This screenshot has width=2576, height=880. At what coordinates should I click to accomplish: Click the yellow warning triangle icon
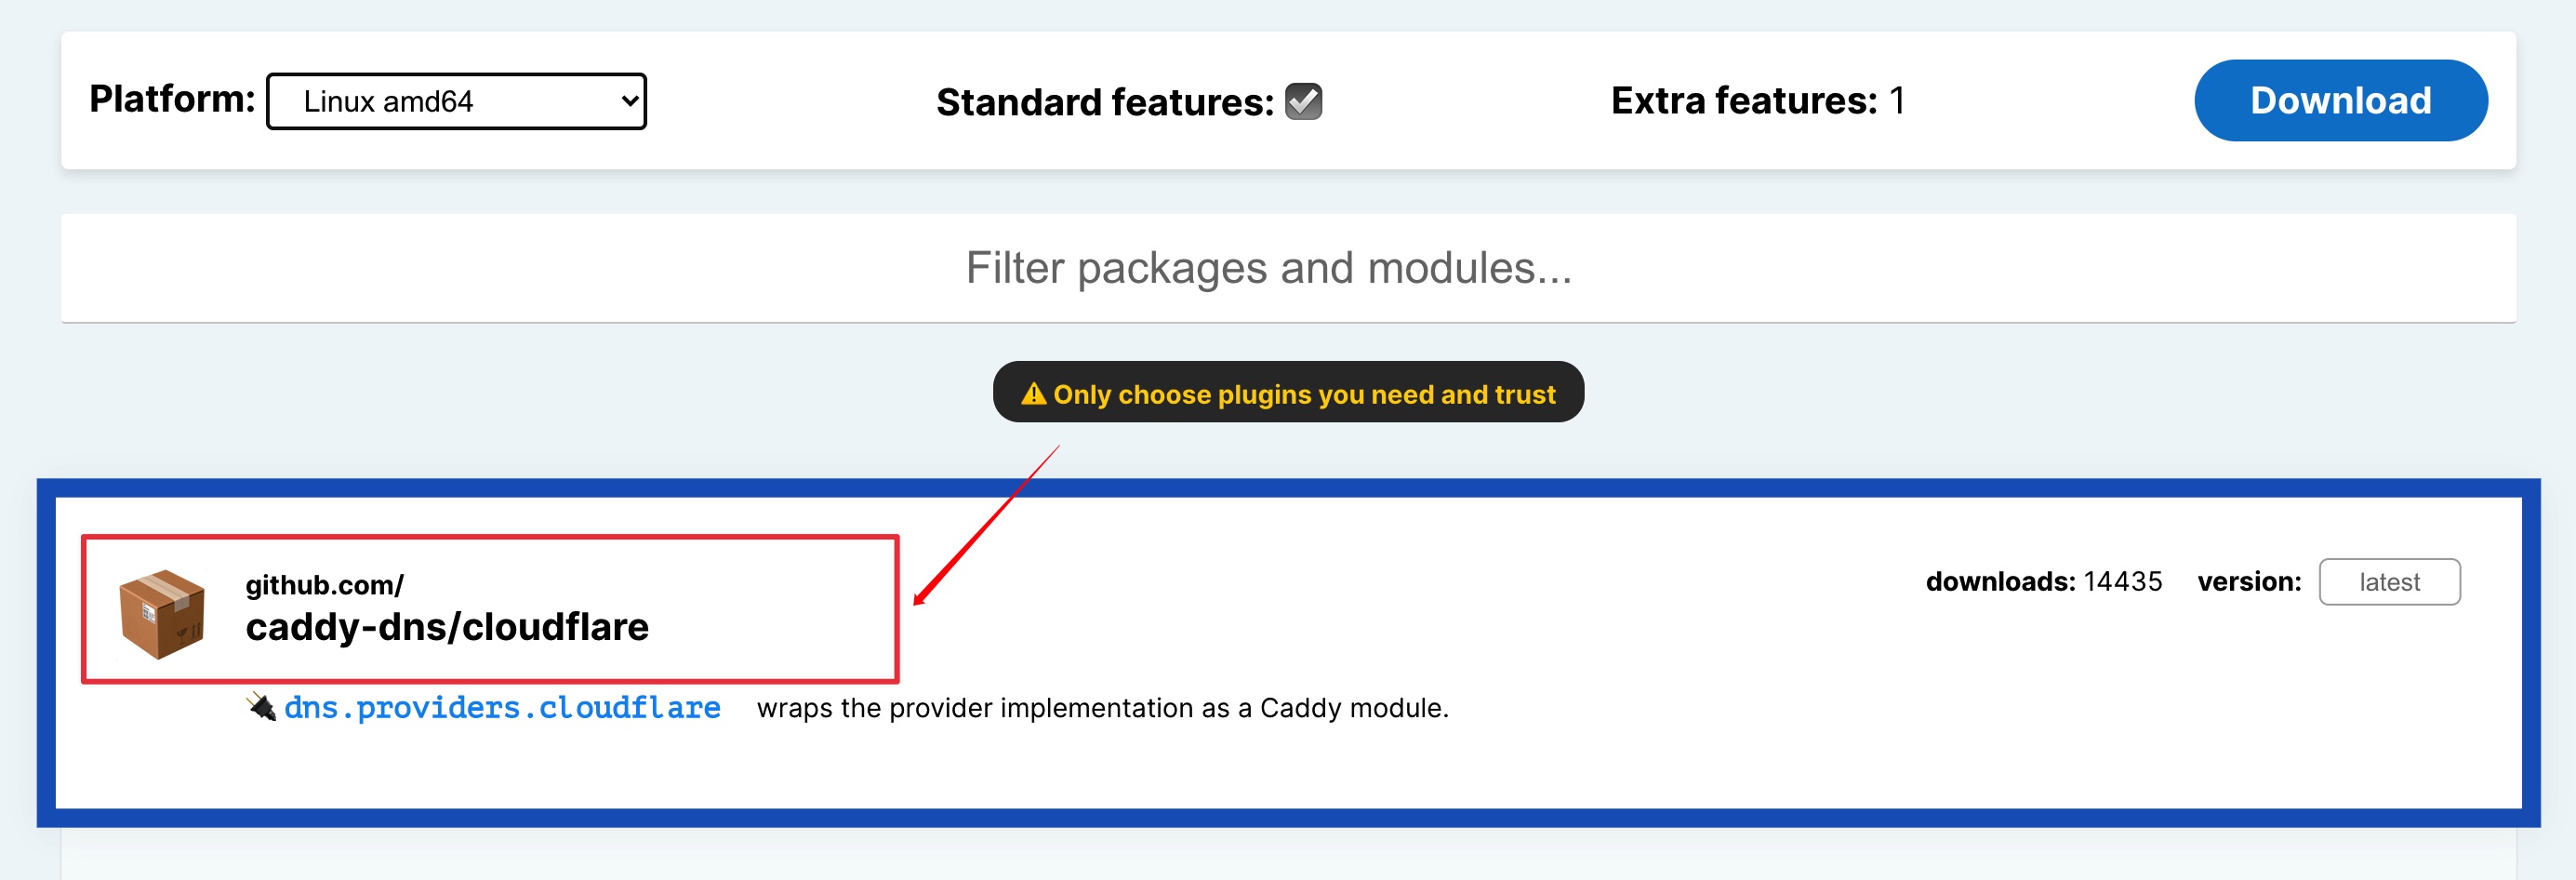1033,394
